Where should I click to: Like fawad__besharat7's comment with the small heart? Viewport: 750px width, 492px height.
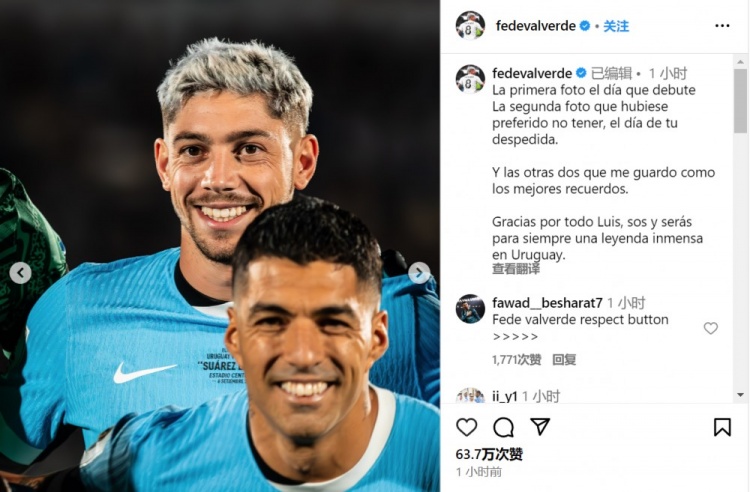pos(710,328)
